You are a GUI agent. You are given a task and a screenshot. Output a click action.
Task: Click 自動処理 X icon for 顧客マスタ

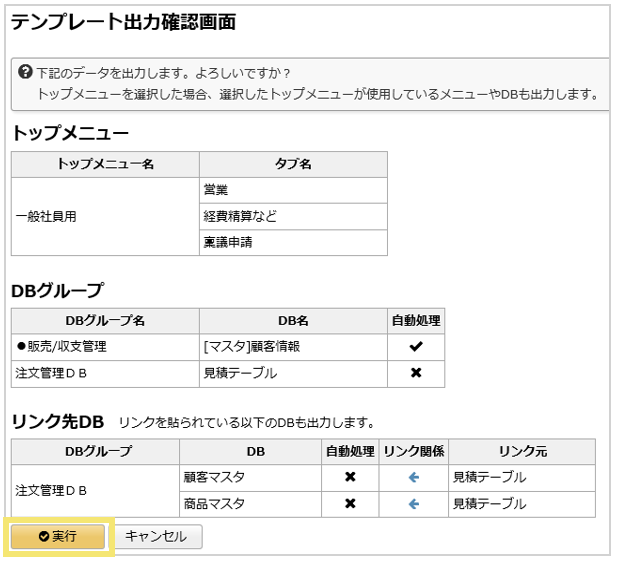(350, 478)
